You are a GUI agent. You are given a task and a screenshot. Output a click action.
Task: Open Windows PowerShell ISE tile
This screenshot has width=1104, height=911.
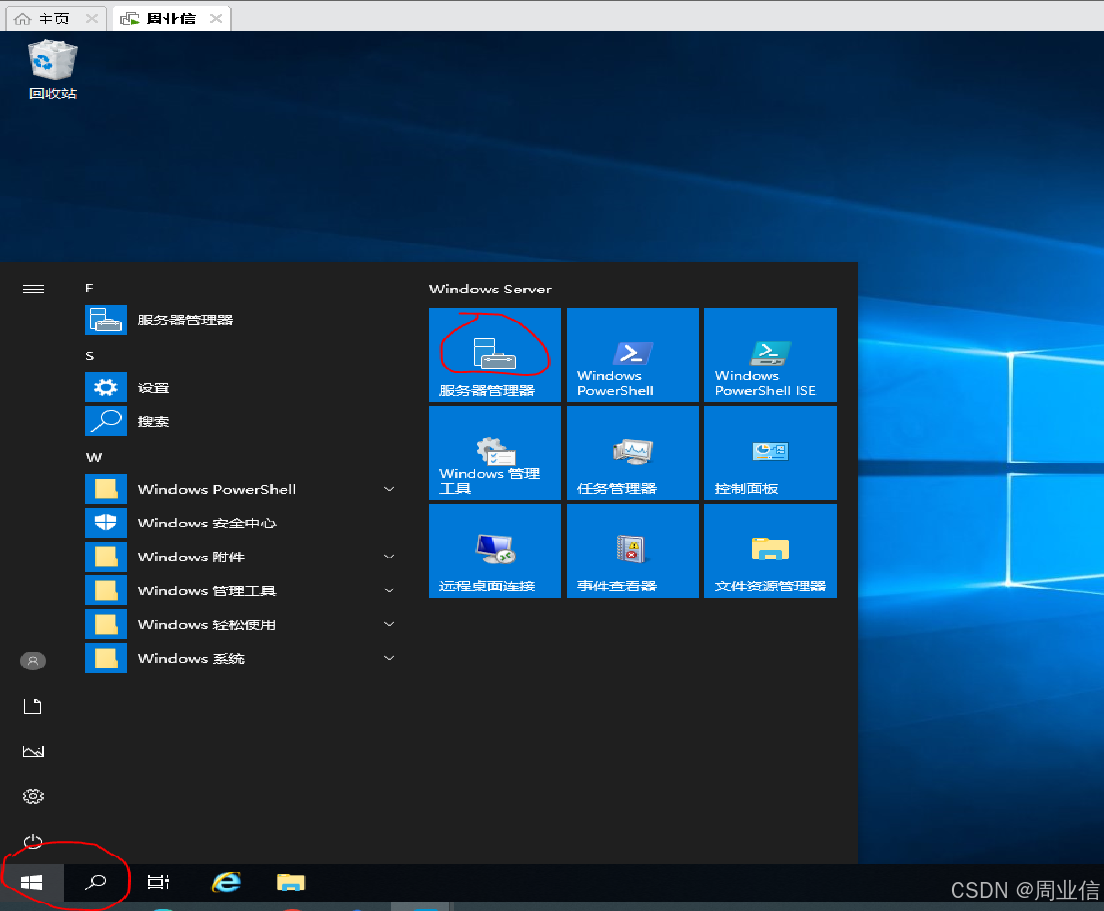pos(770,354)
